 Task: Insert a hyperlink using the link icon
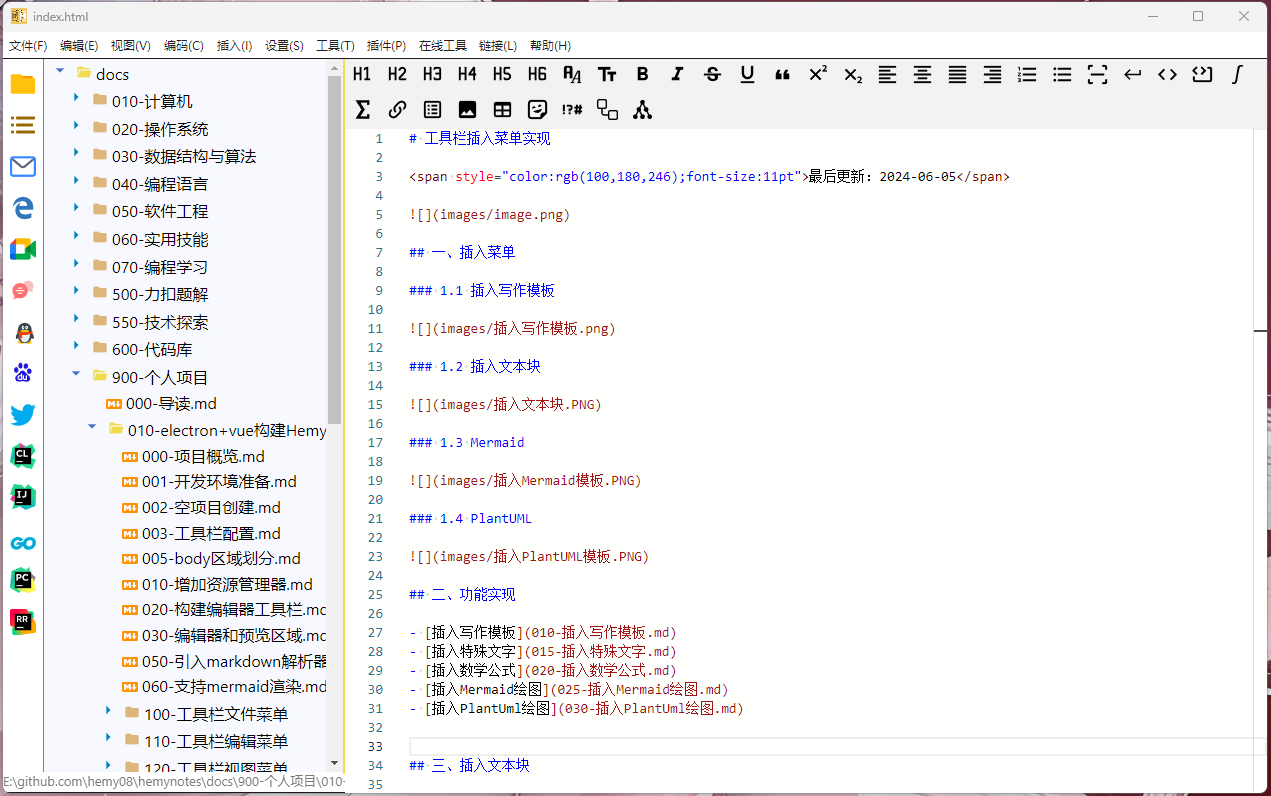[397, 110]
